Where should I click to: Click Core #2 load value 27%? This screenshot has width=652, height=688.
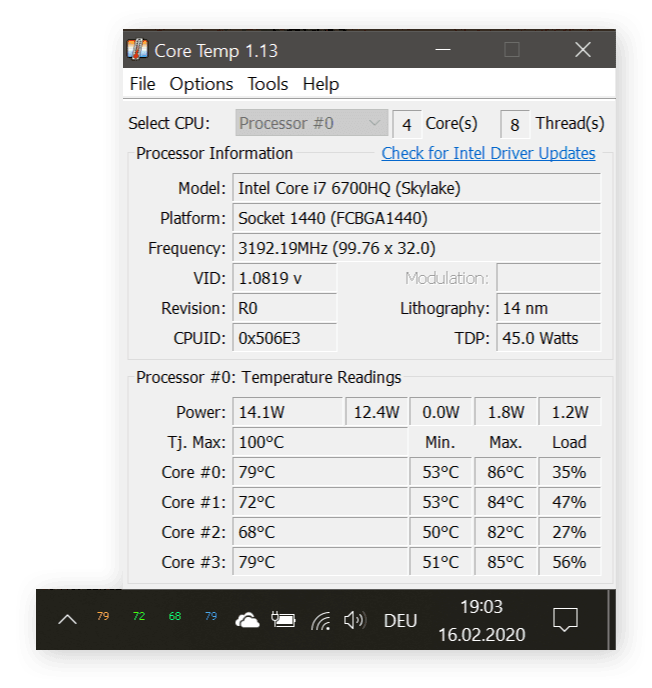[x=570, y=532]
